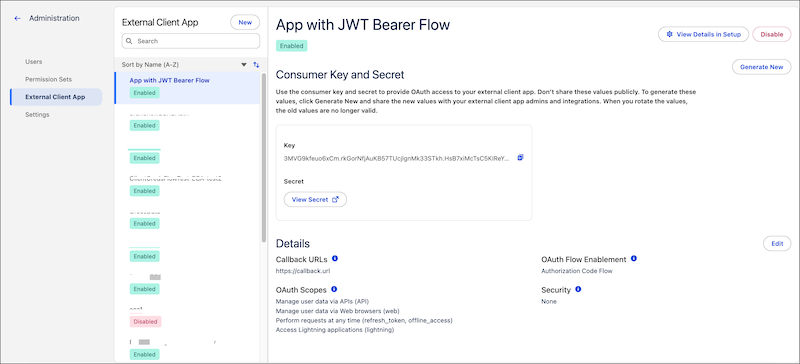Click Authorization Code Flow text
800x364 pixels.
[577, 271]
